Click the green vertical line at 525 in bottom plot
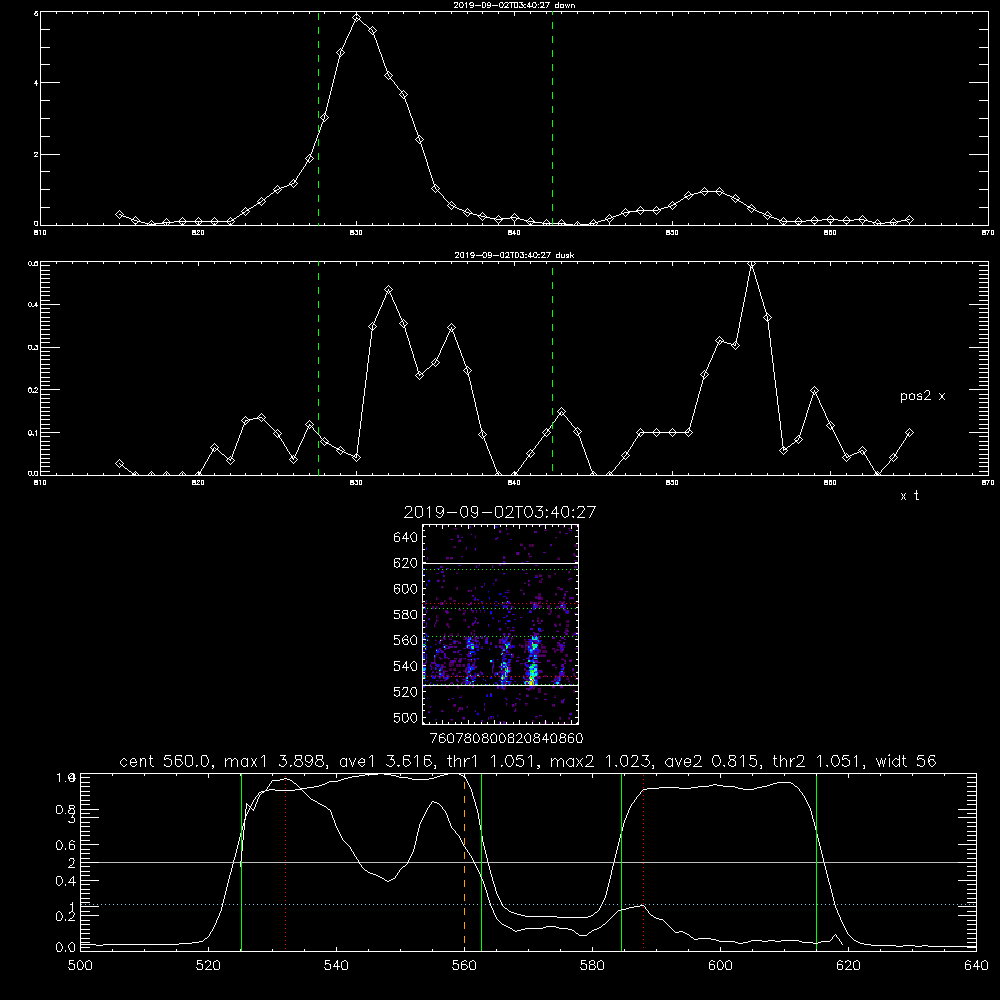 pos(241,861)
